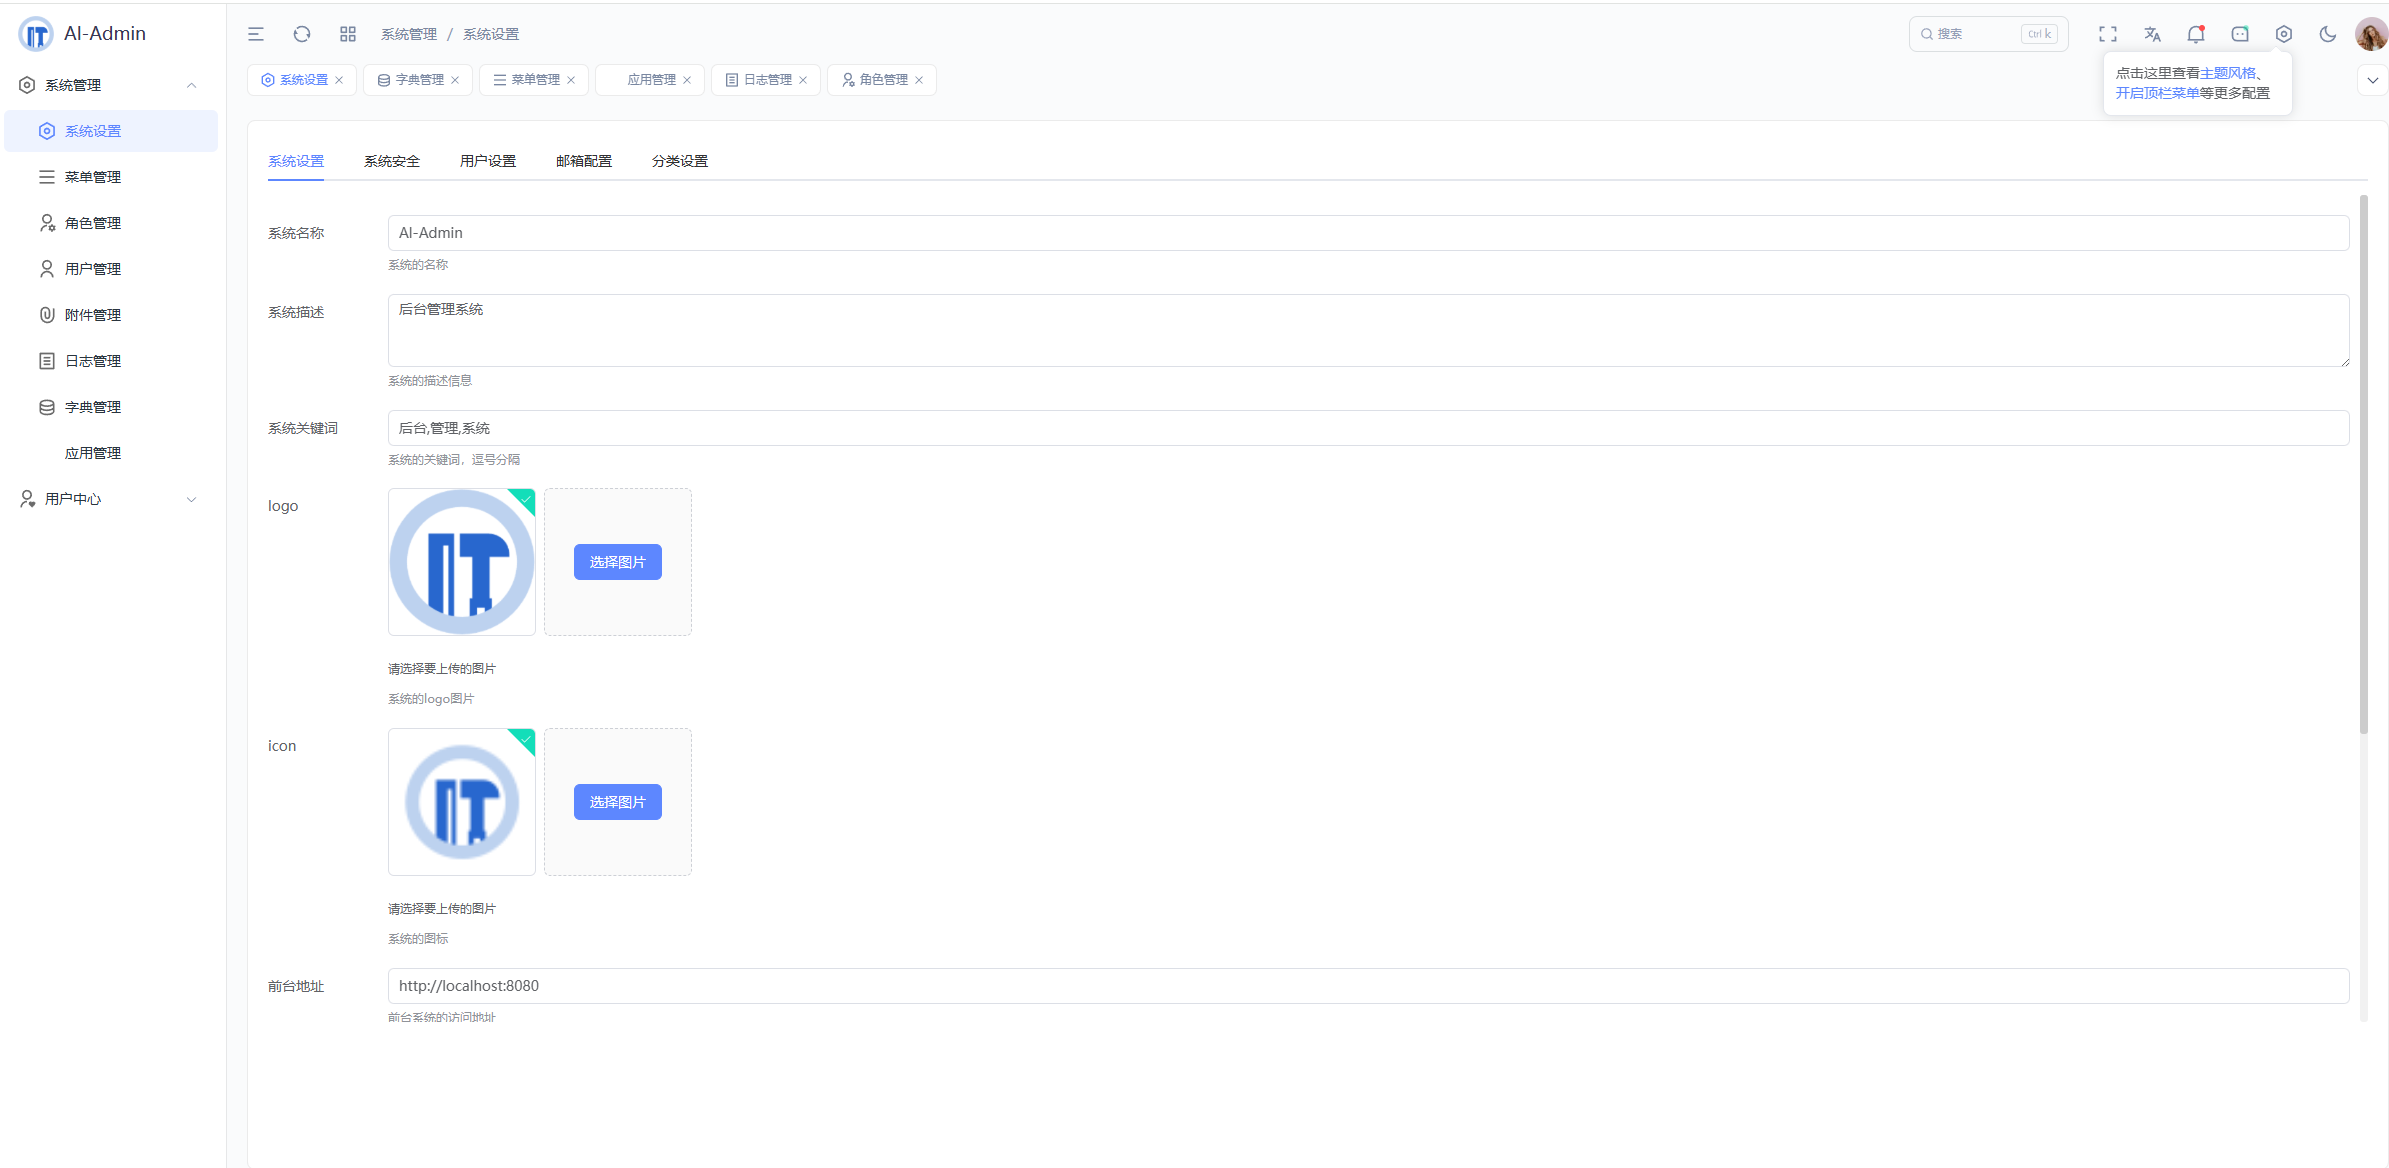Screen dimensions: 2389x1168
Task: Open the theme settings hexagon gear icon
Action: [x=2284, y=34]
